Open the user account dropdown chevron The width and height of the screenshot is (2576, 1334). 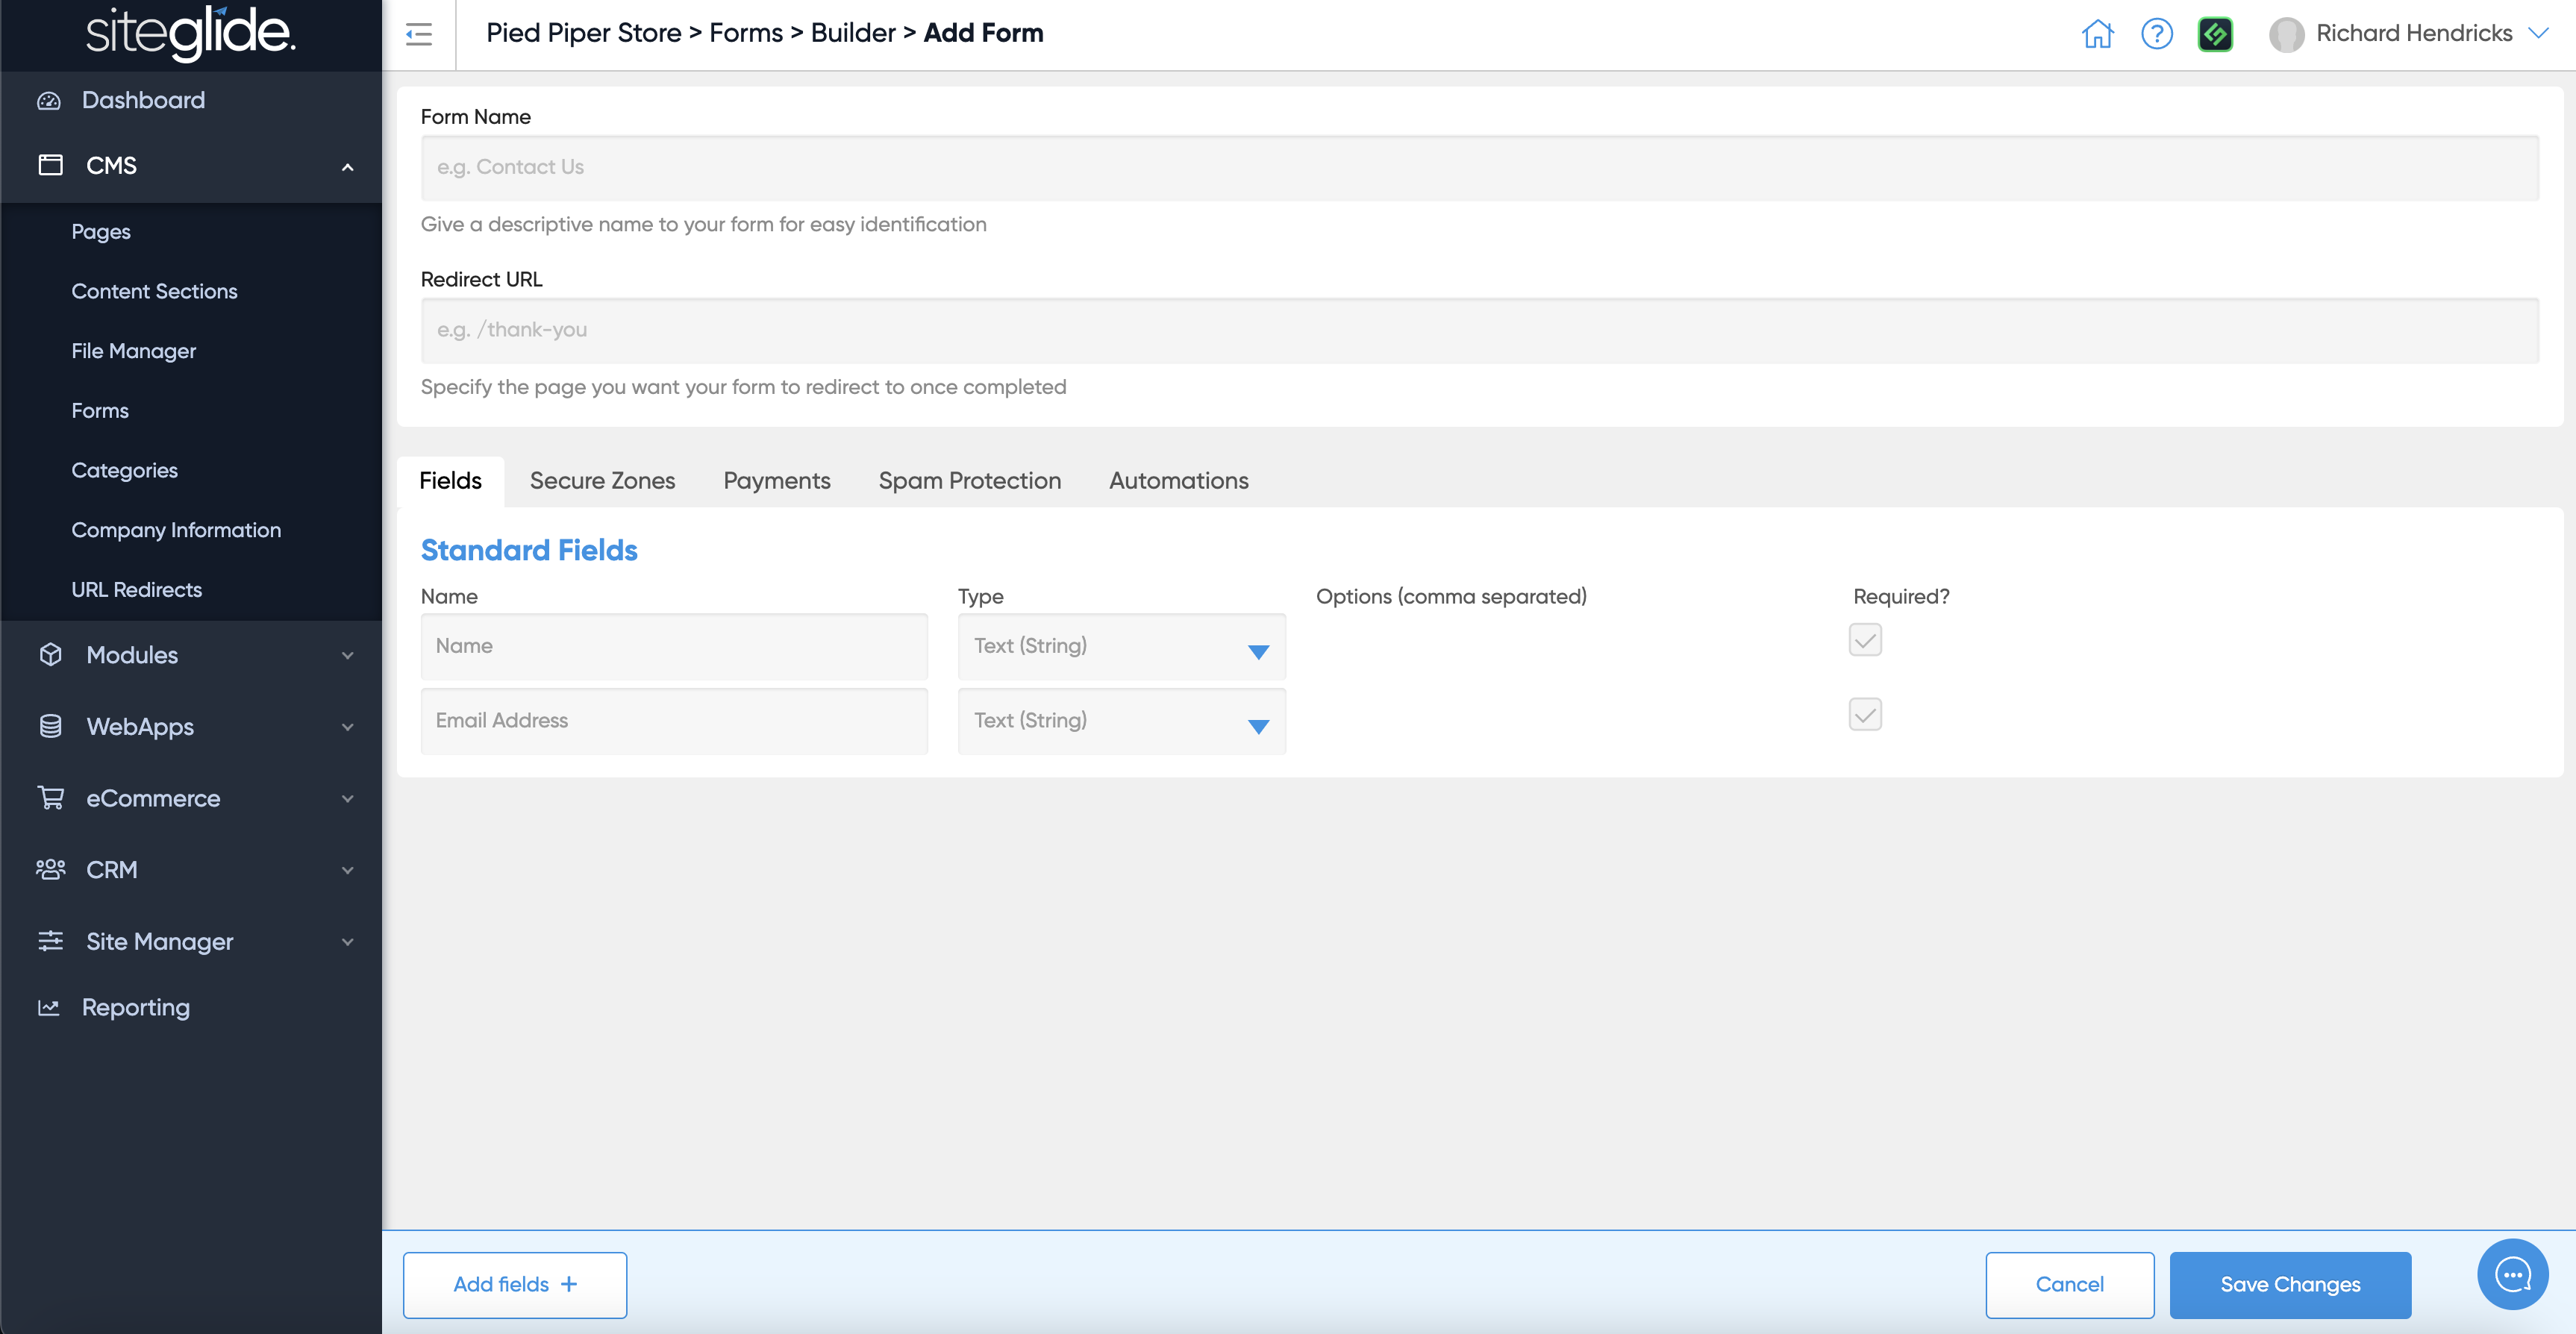2538,33
